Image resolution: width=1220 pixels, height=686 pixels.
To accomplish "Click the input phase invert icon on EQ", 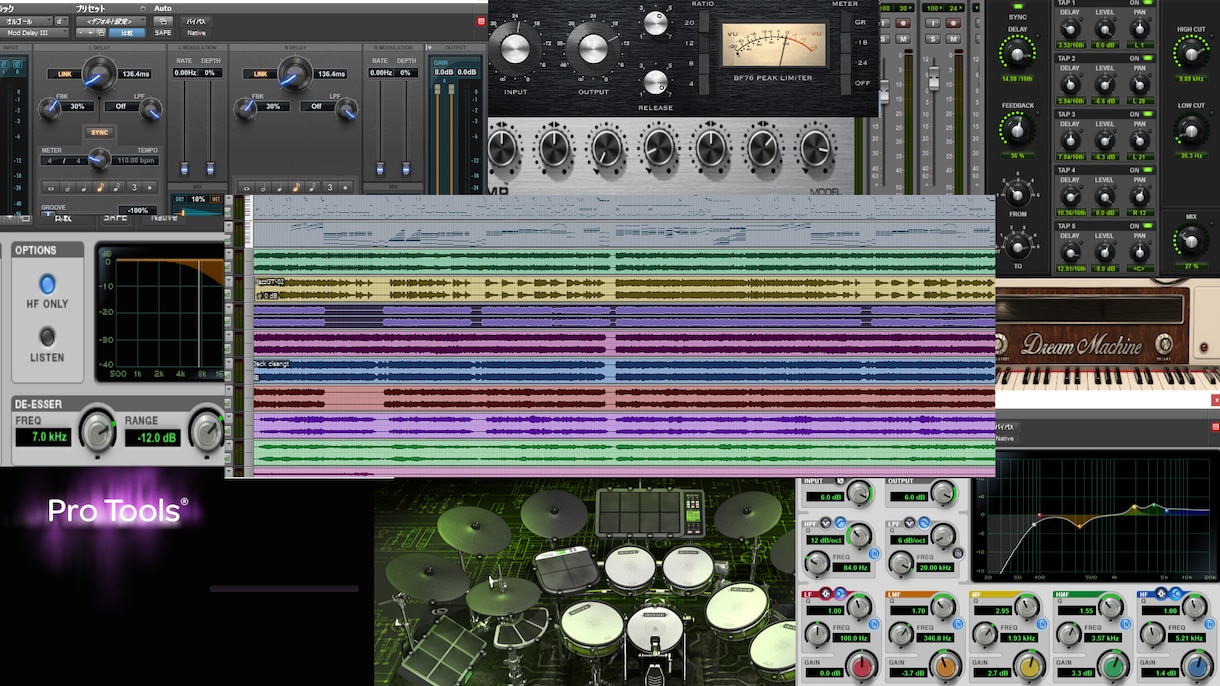I will point(840,481).
